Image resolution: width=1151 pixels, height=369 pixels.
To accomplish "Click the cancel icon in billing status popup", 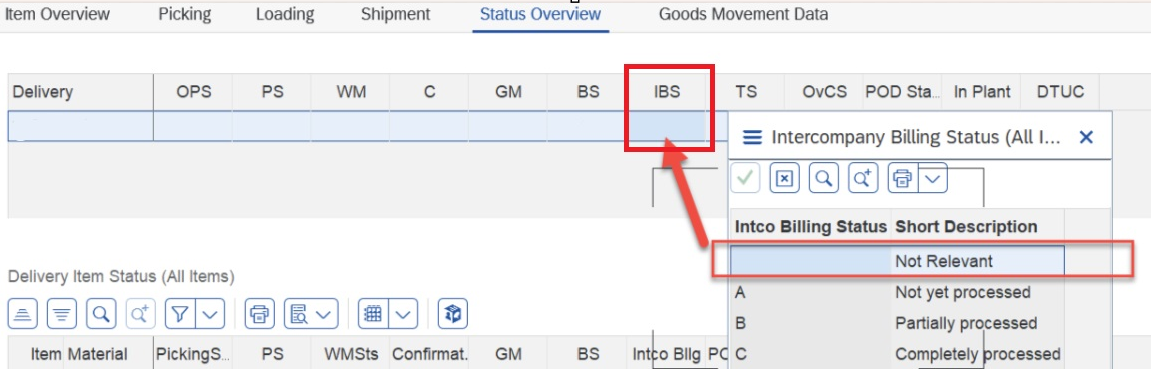I will tap(785, 178).
